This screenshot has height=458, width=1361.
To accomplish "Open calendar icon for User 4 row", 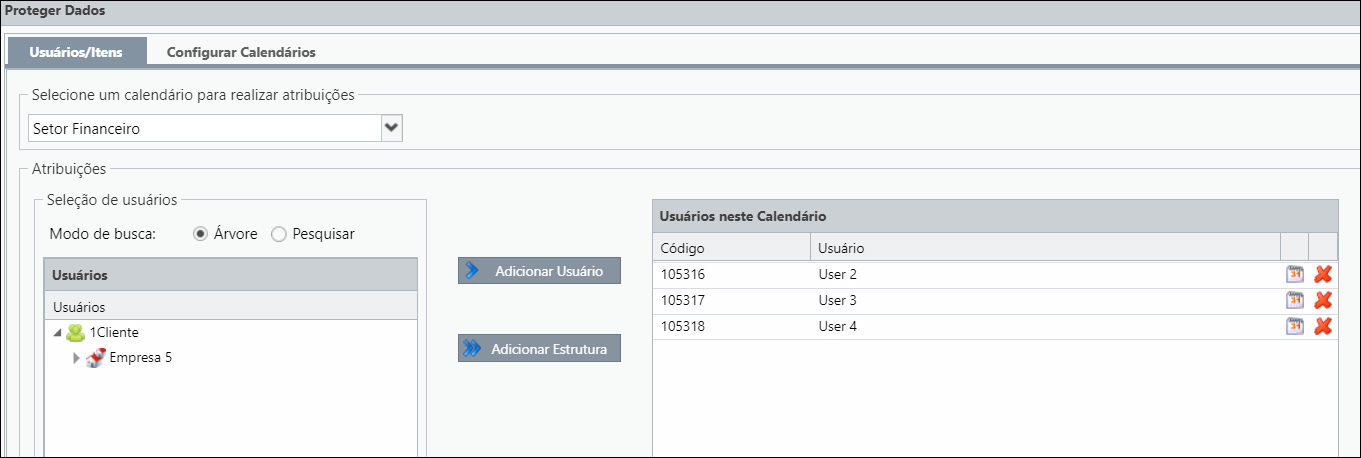I will pos(1295,326).
